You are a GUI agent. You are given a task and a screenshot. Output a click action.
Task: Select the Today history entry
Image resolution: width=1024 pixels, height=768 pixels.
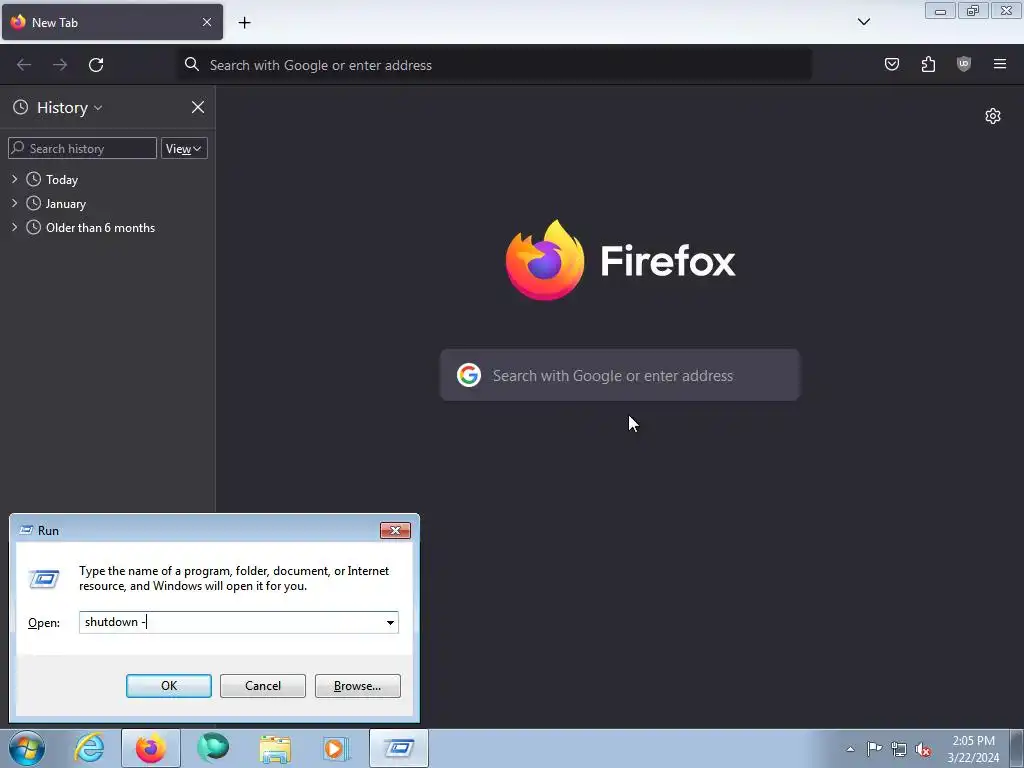pyautogui.click(x=62, y=180)
